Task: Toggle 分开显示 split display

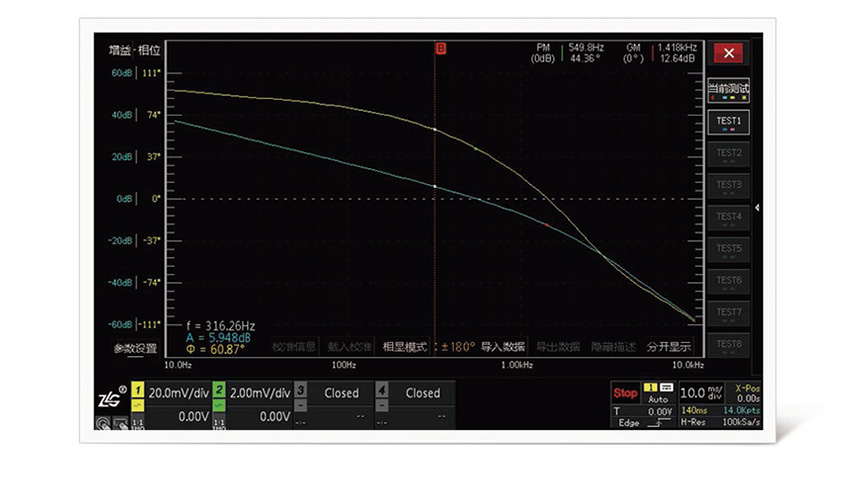Action: click(669, 347)
